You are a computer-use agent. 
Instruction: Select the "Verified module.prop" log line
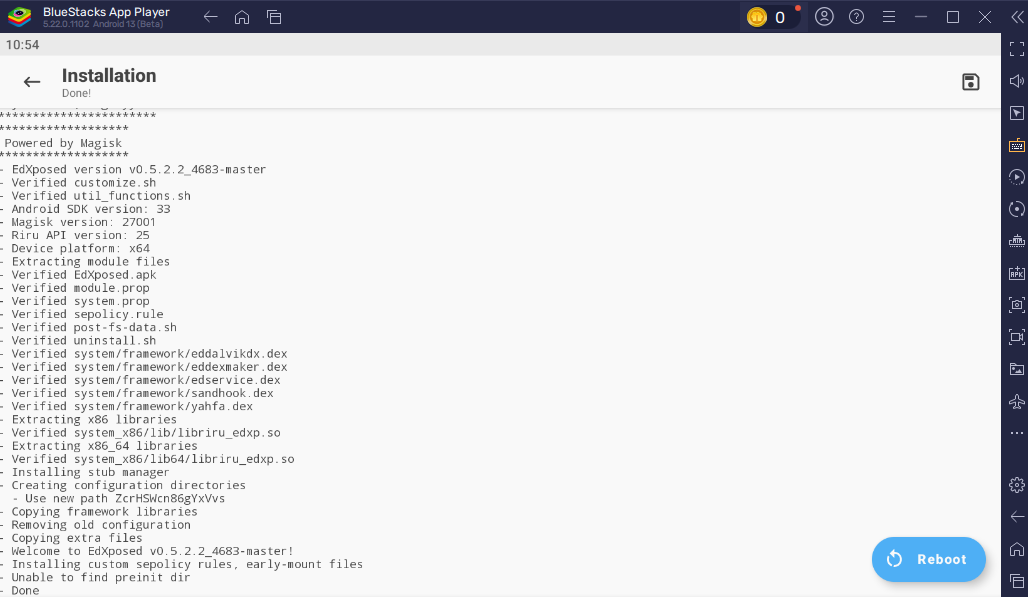pyautogui.click(x=75, y=288)
